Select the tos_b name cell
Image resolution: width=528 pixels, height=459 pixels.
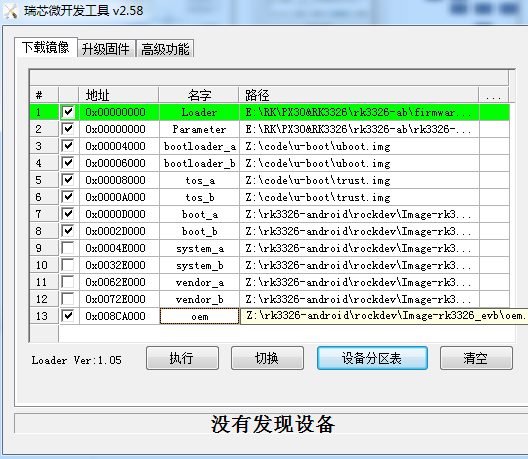pos(199,197)
